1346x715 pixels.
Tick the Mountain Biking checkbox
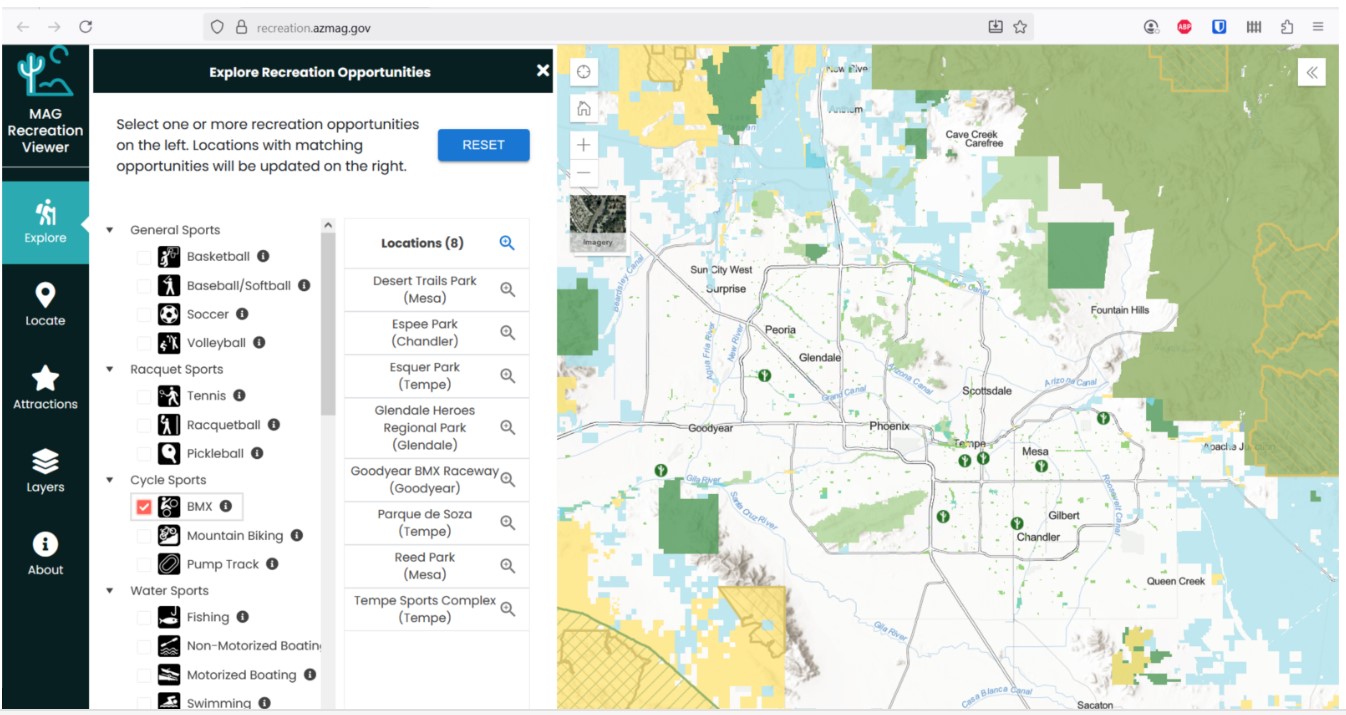pyautogui.click(x=144, y=536)
